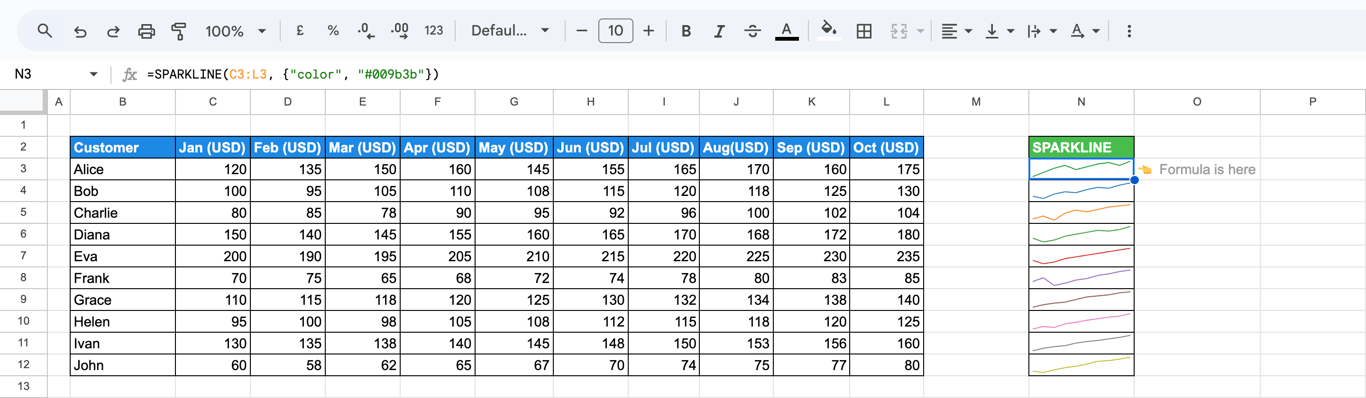Click Eva's red sparkline cell
The height and width of the screenshot is (398, 1366).
tap(1081, 256)
